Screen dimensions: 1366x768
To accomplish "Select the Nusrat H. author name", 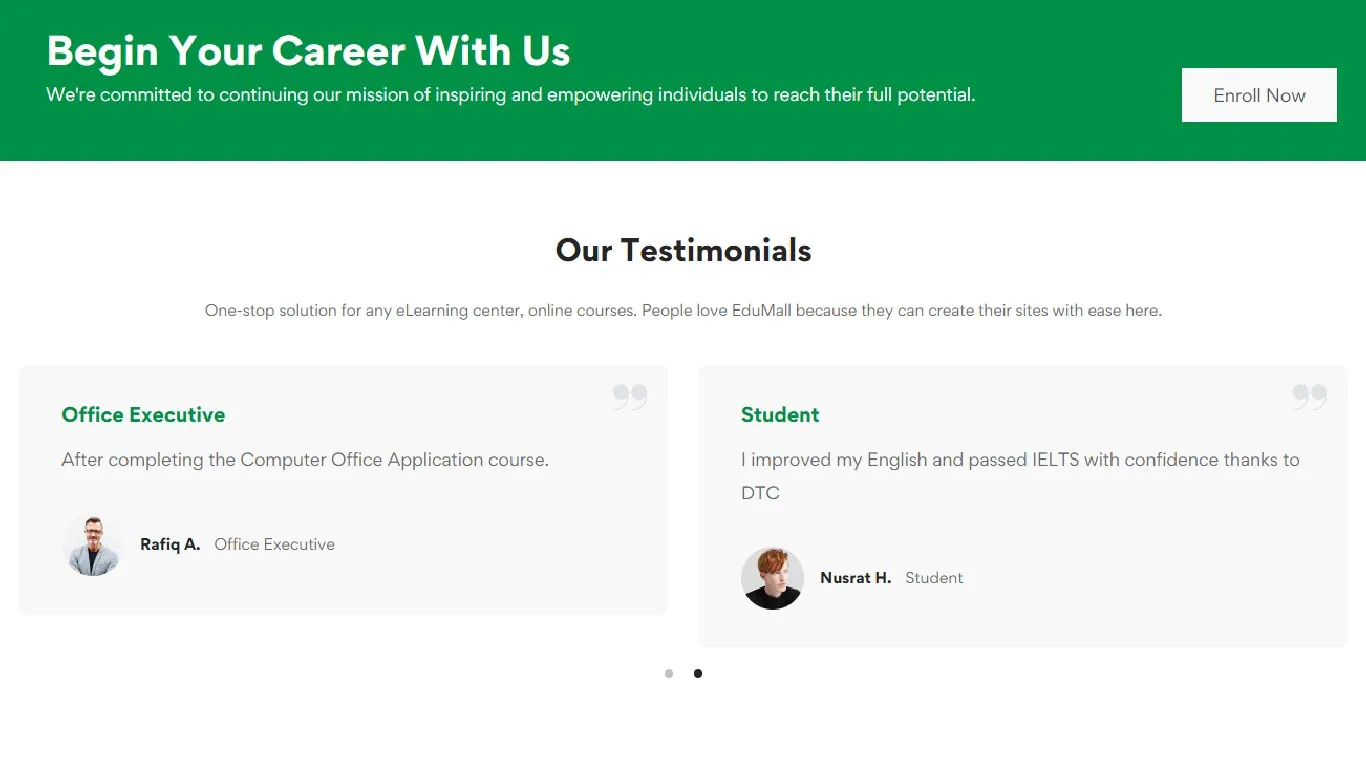I will (x=855, y=578).
